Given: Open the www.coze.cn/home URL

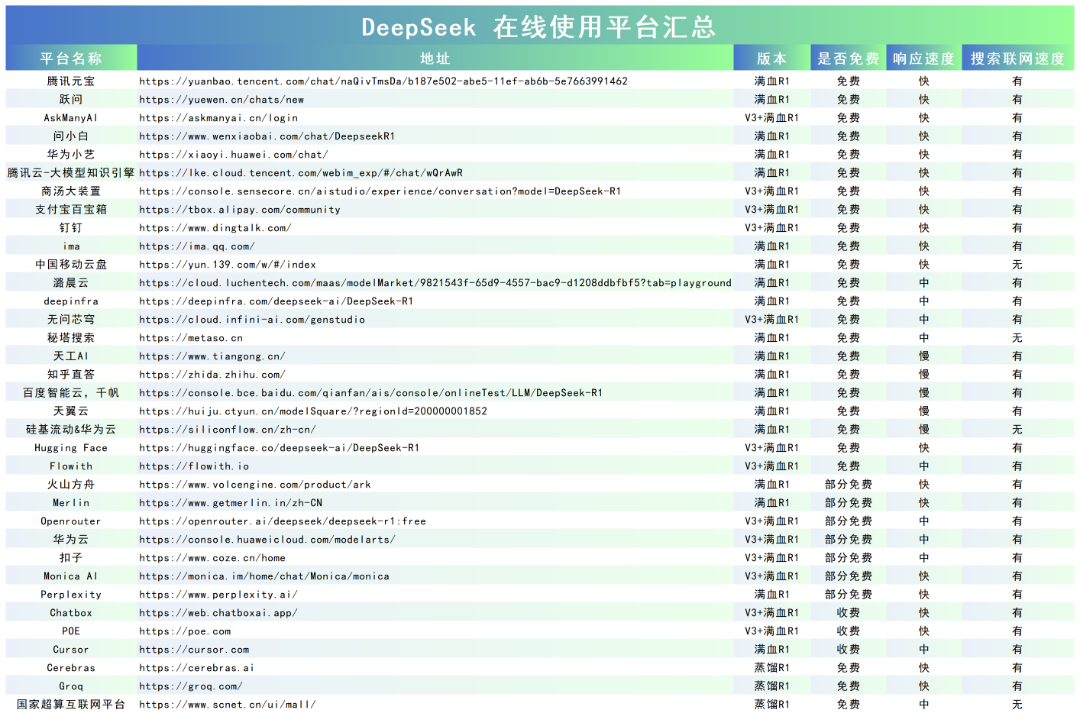Looking at the screenshot, I should (212, 558).
